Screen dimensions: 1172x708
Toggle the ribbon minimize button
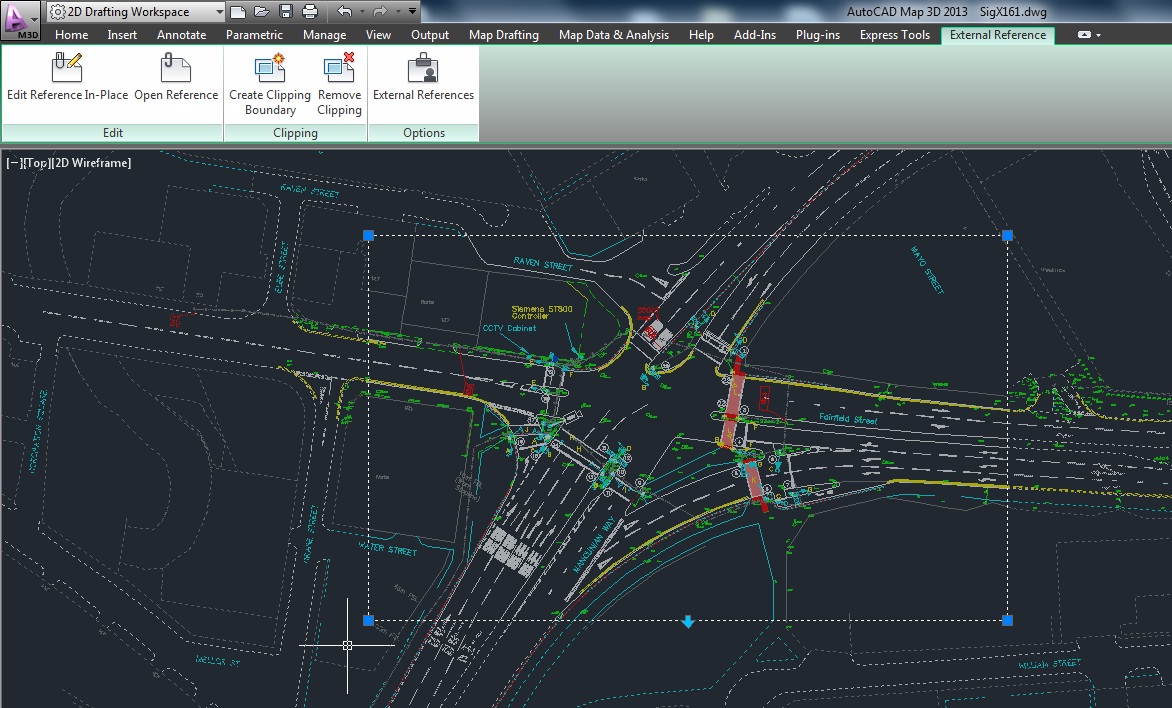tap(1085, 34)
